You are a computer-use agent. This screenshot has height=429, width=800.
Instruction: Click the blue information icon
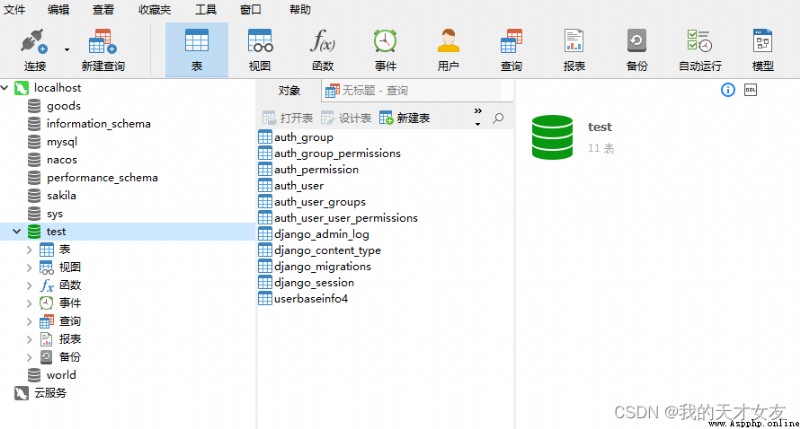(x=728, y=90)
